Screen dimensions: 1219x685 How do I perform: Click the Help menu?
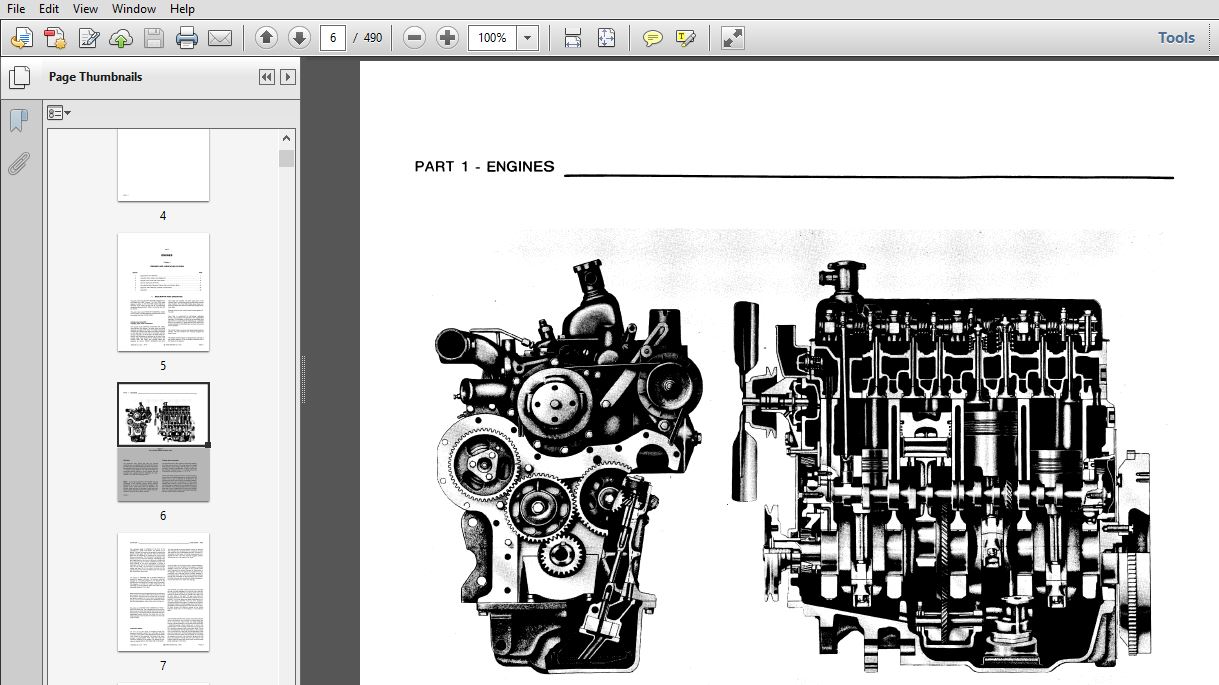(182, 9)
